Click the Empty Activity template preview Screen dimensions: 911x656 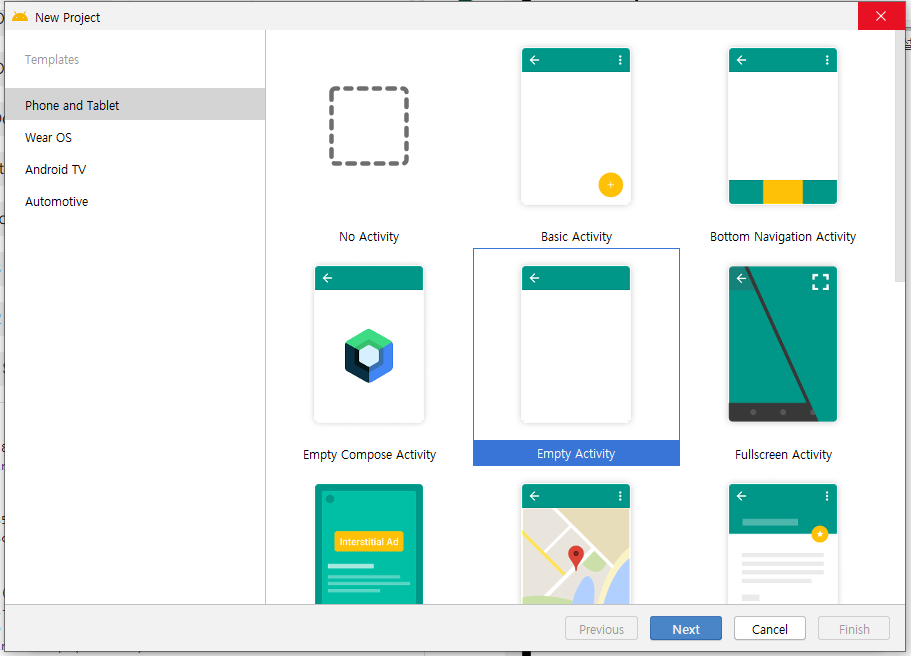[576, 344]
